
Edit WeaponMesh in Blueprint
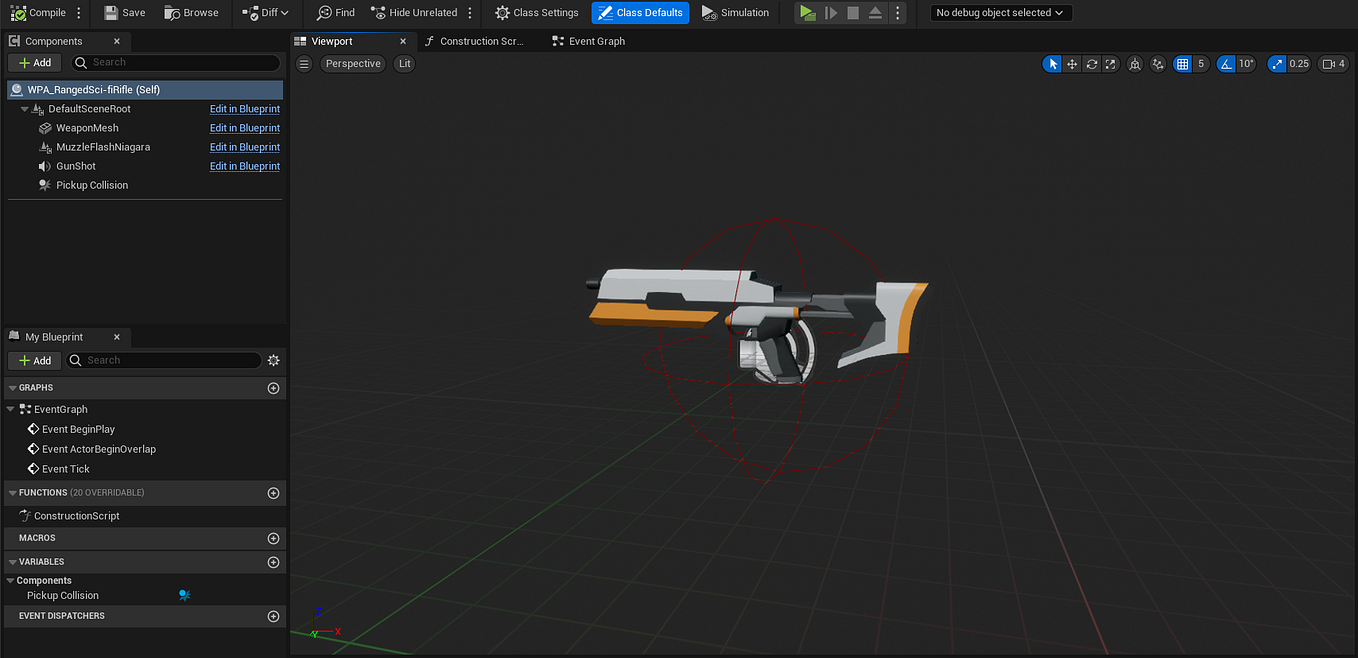point(244,127)
